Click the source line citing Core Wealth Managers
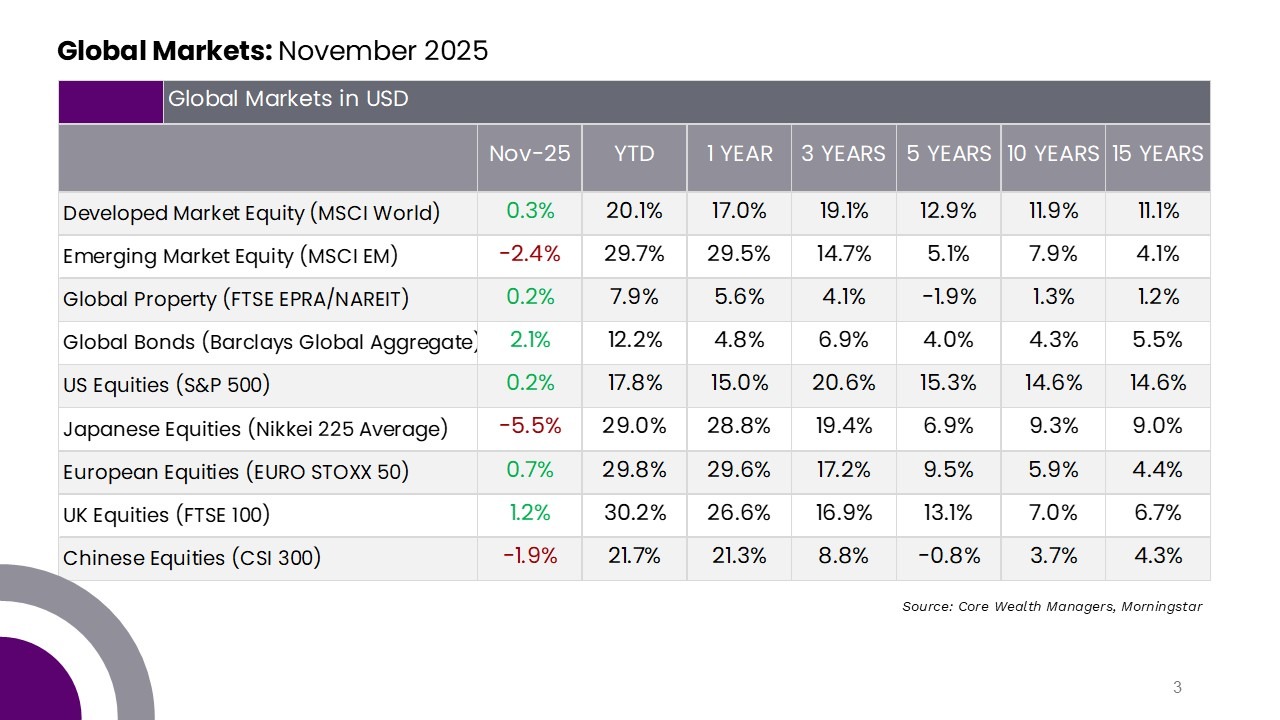1280x720 pixels. (x=1052, y=606)
